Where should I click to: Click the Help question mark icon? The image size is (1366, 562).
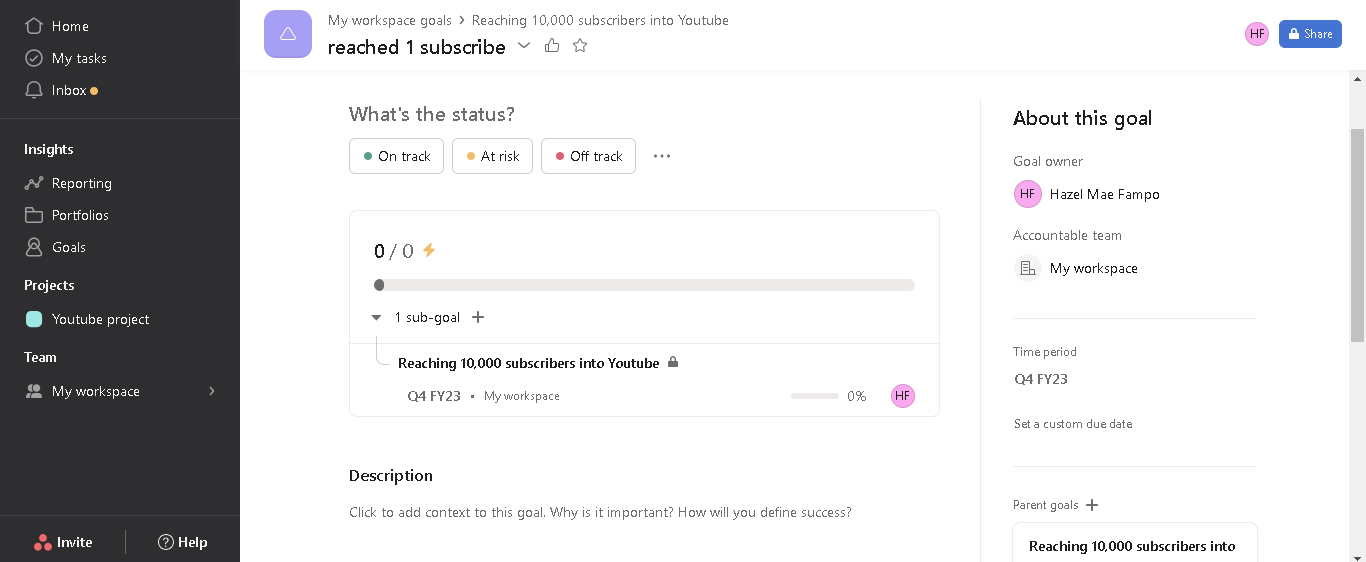pyautogui.click(x=166, y=542)
